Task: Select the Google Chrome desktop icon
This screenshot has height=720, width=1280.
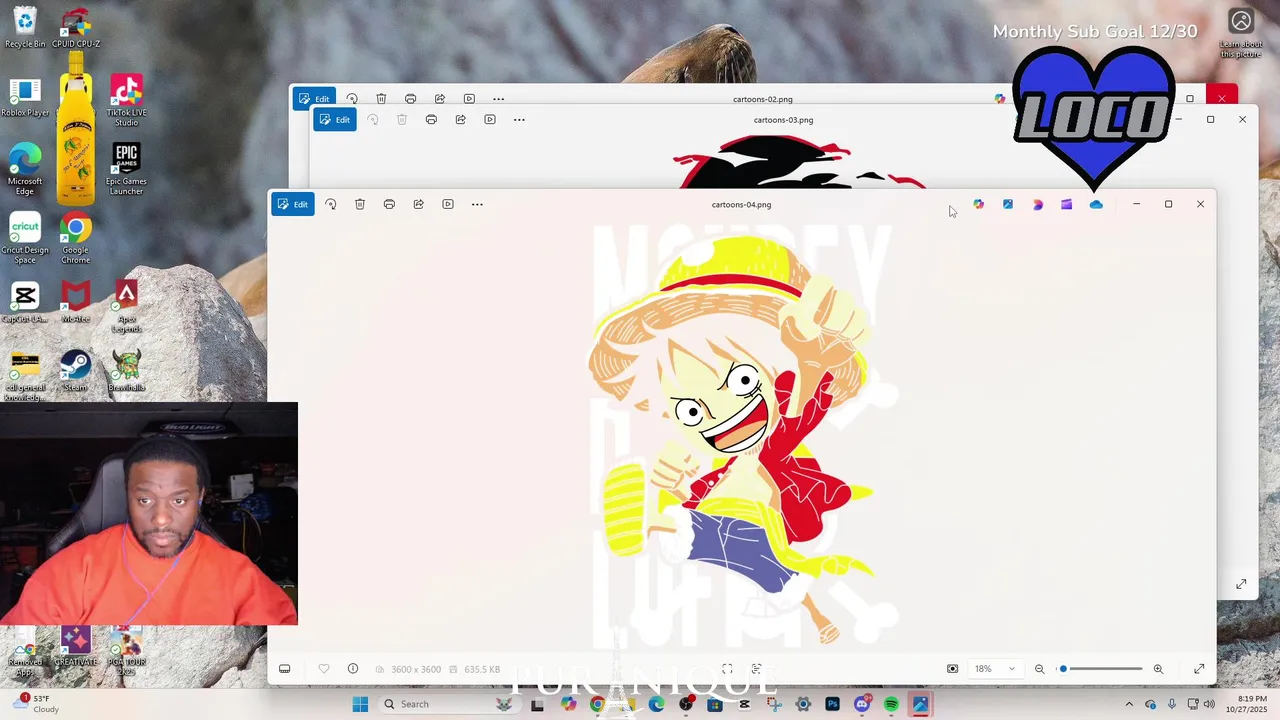Action: pyautogui.click(x=76, y=238)
